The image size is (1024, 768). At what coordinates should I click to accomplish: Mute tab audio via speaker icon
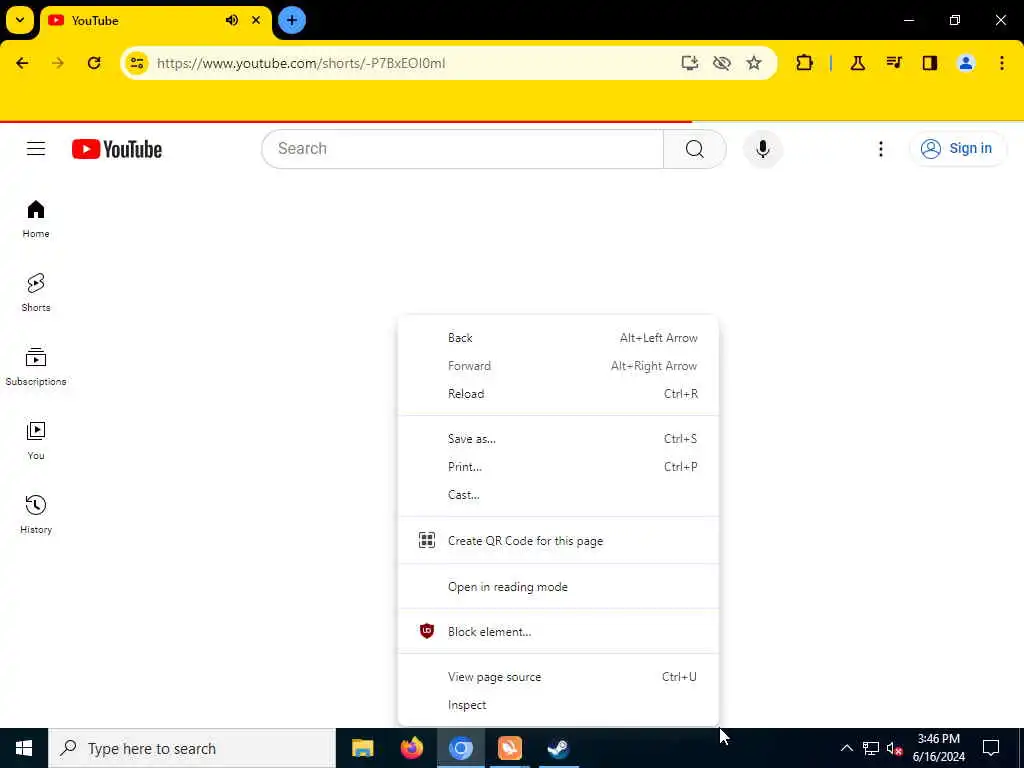pos(232,20)
